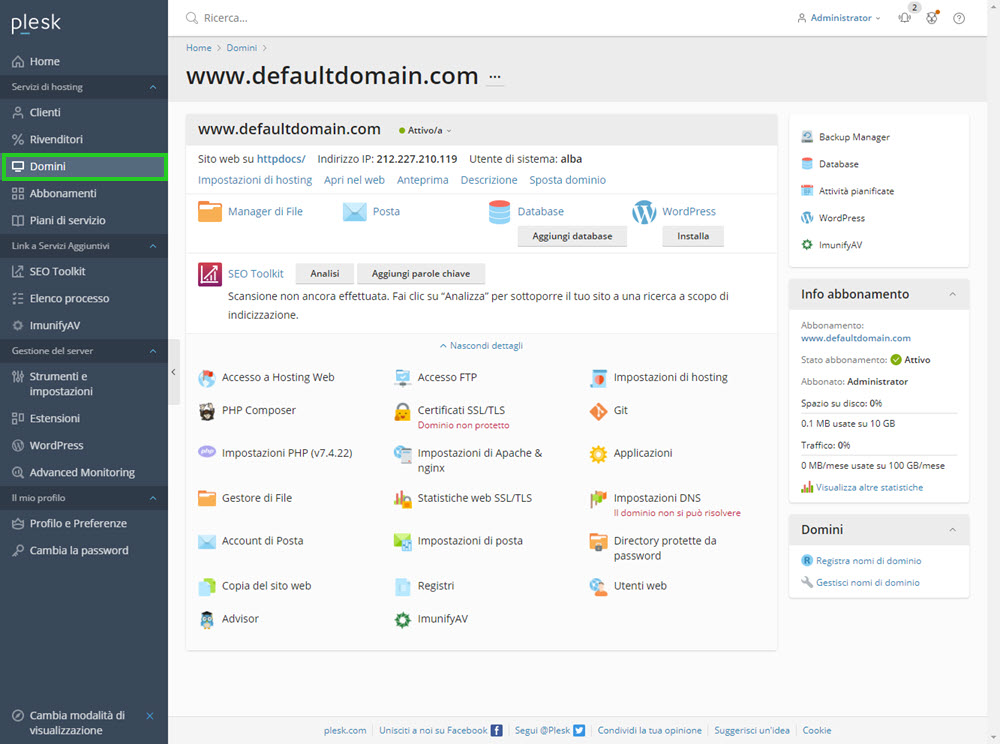Collapse the Info abbonamento panel
Screen dimensions: 1000x744
[x=952, y=295]
